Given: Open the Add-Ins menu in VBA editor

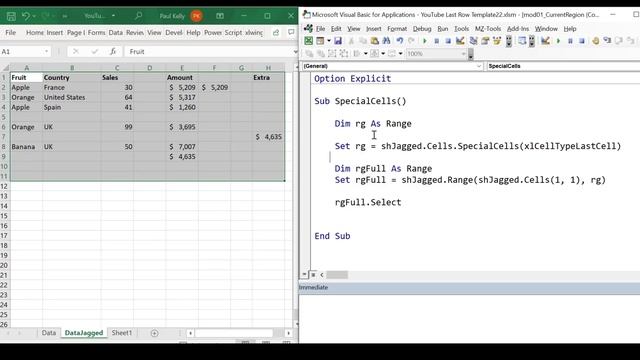Looking at the screenshot, I should click(518, 29).
